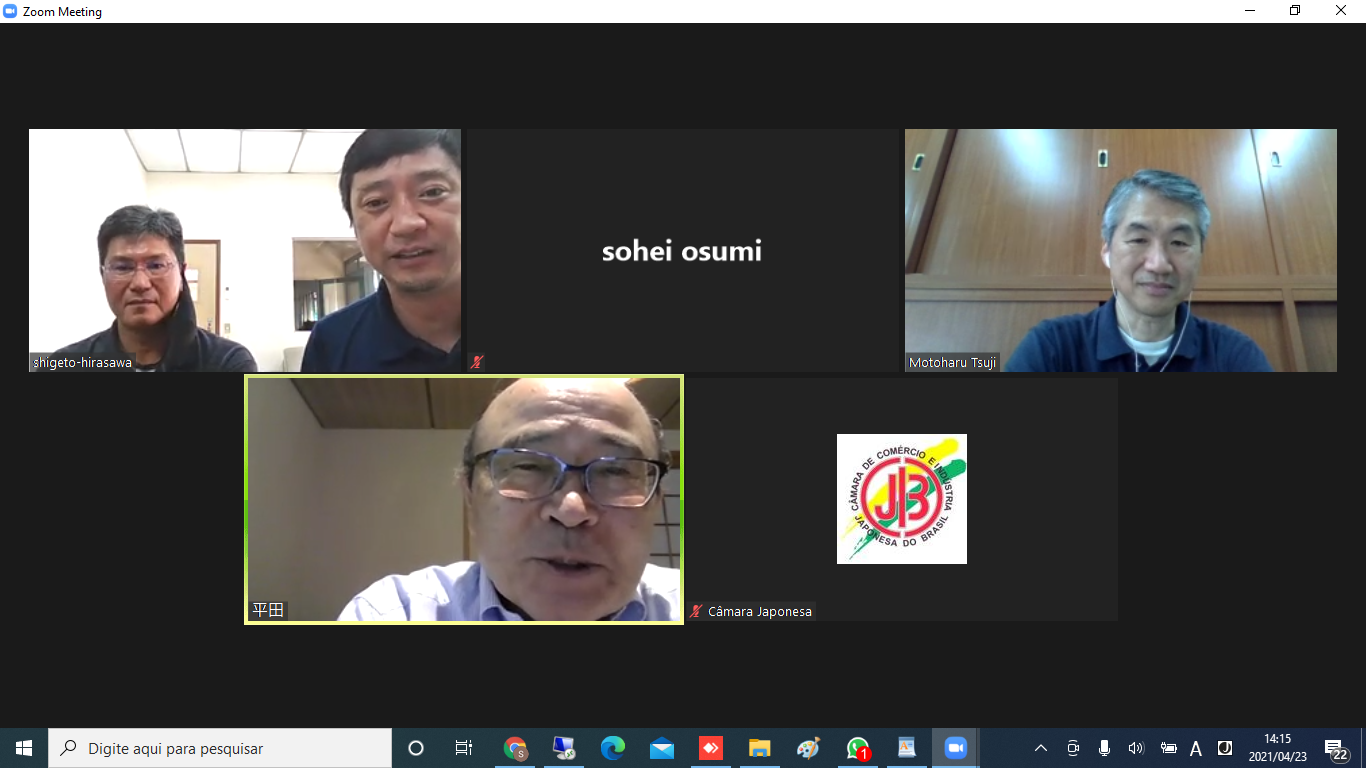Click the muted mic icon beside Câmara Japonesa

(696, 611)
